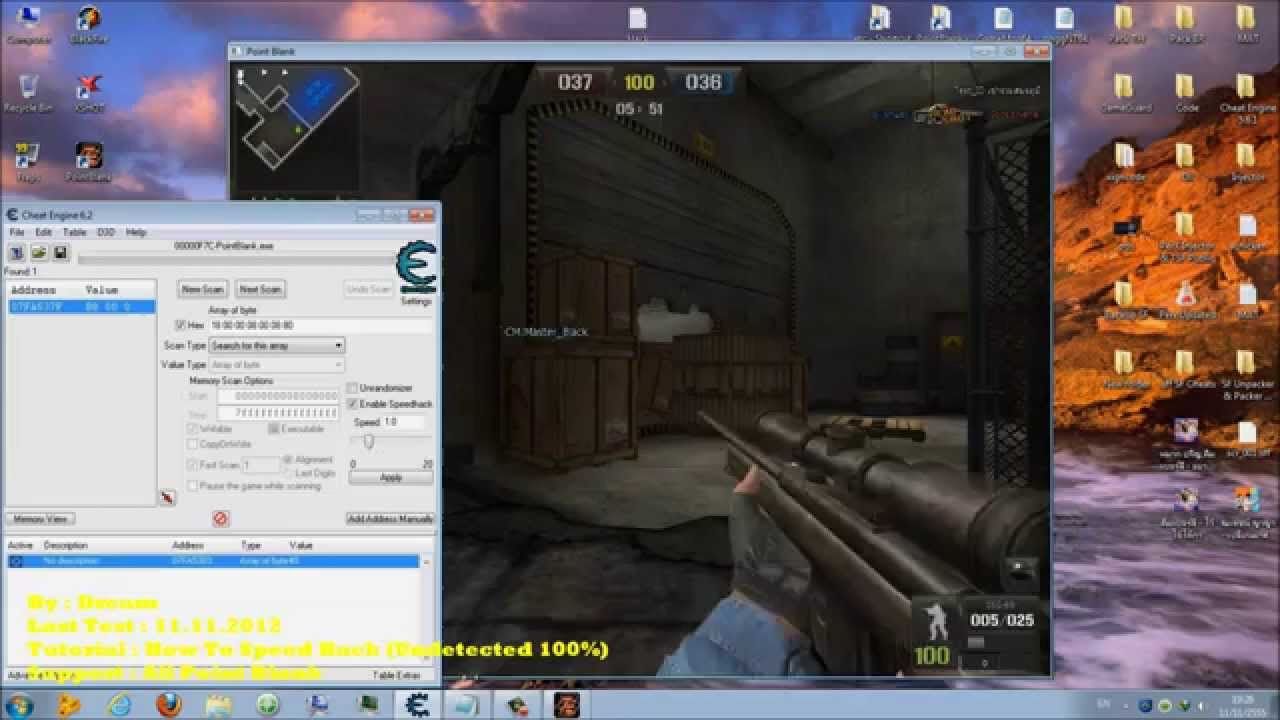Open the Value Type dropdown
The image size is (1280, 720).
[277, 365]
